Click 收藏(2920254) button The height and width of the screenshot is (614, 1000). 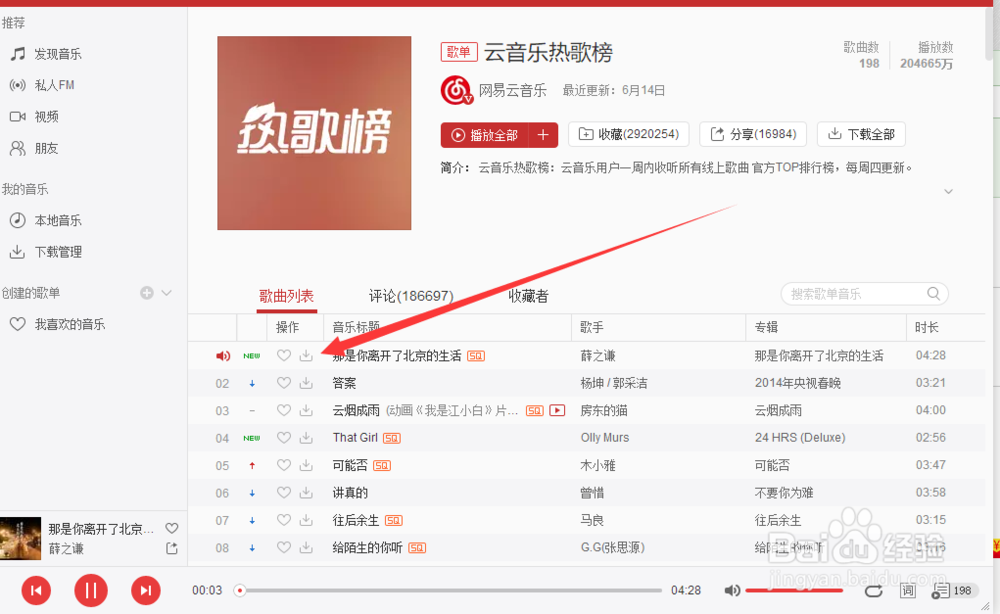629,135
